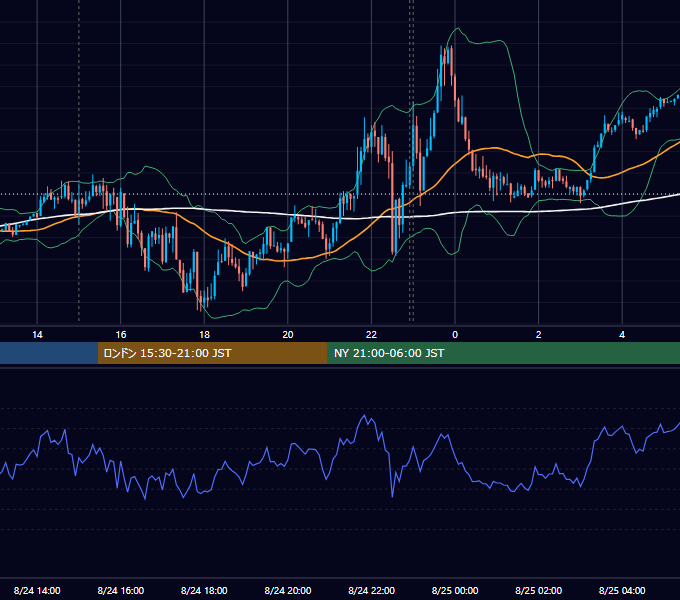Click the 8/24 22:00 date label
This screenshot has height=600, width=680.
tap(371, 590)
